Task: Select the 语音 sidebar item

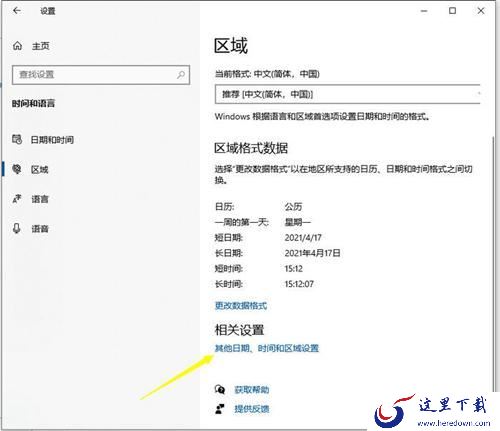Action: click(x=40, y=229)
